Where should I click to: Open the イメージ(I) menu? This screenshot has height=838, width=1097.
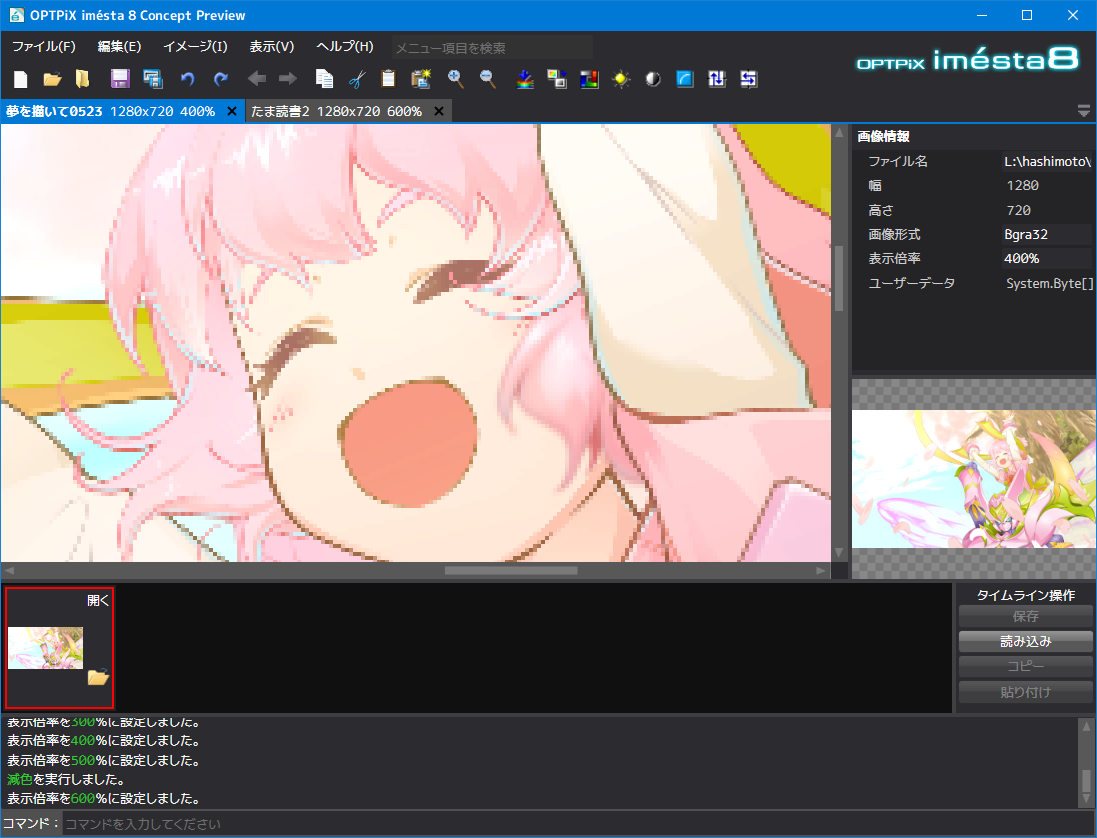tap(195, 47)
